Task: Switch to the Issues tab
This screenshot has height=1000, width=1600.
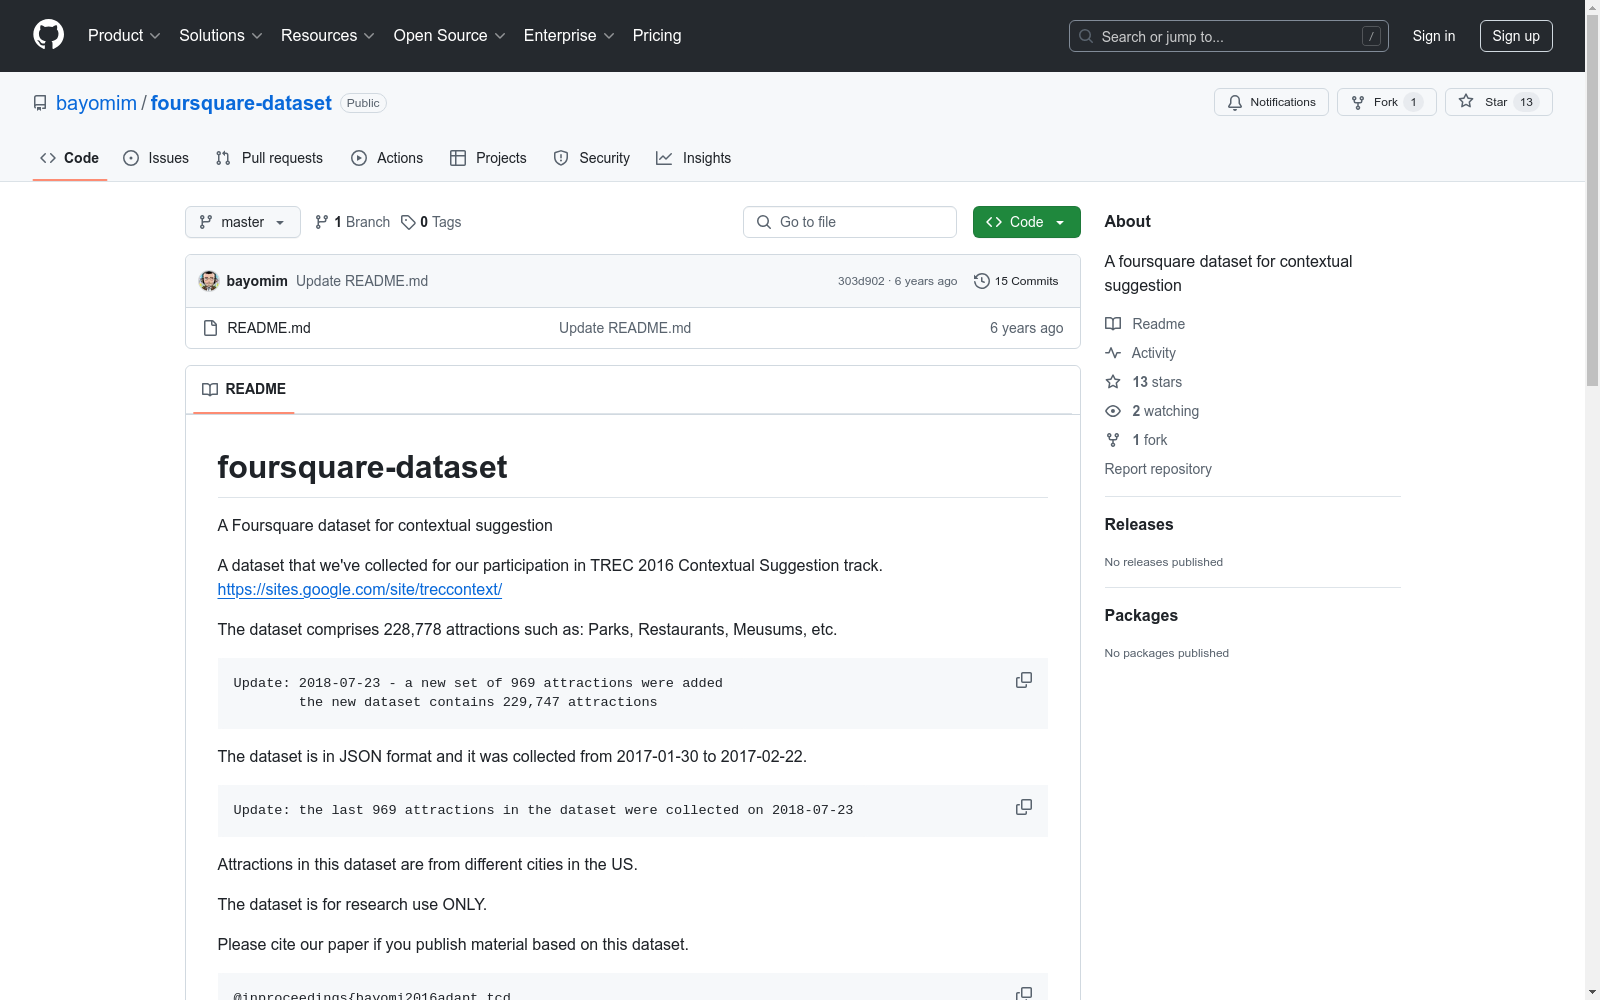Action: (156, 158)
